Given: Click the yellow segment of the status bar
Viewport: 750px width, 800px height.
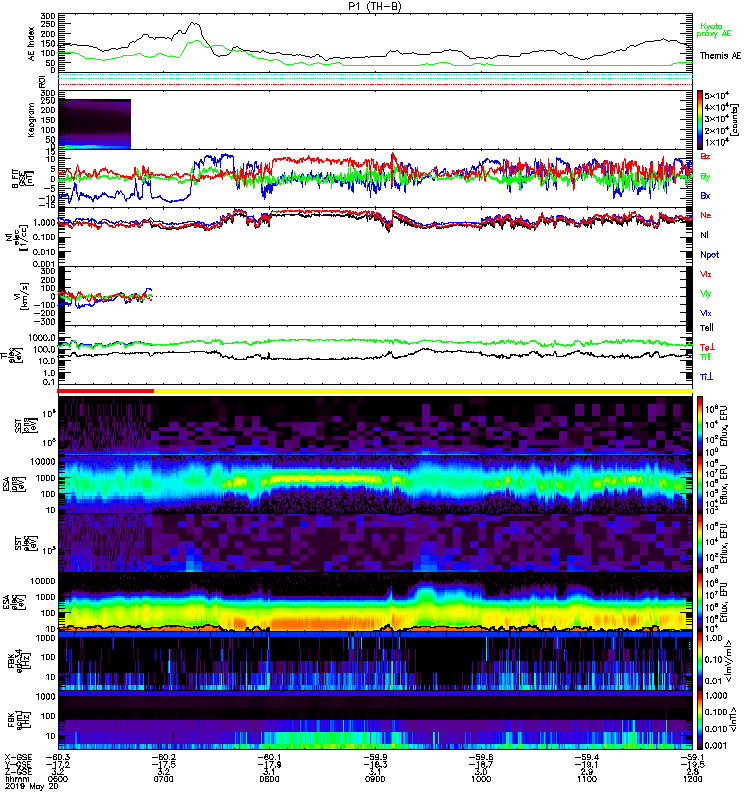Looking at the screenshot, I should point(423,391).
